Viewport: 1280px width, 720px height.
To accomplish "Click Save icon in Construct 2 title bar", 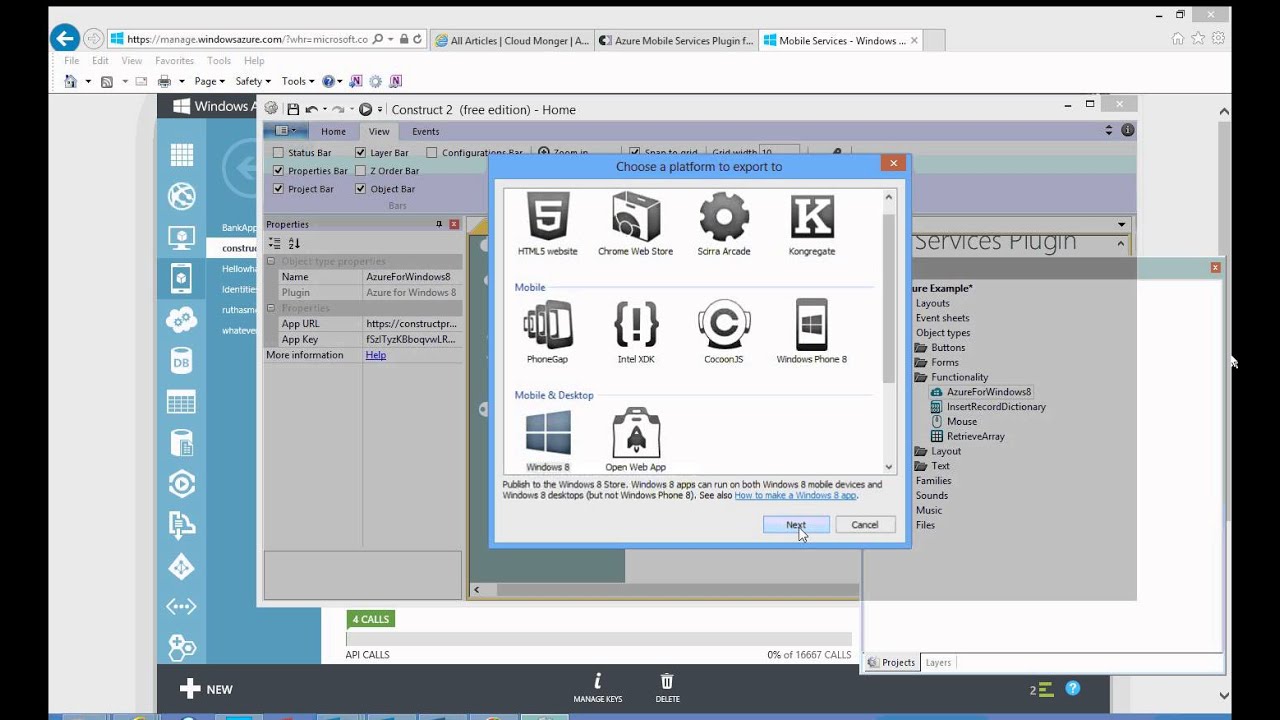I will (x=293, y=109).
